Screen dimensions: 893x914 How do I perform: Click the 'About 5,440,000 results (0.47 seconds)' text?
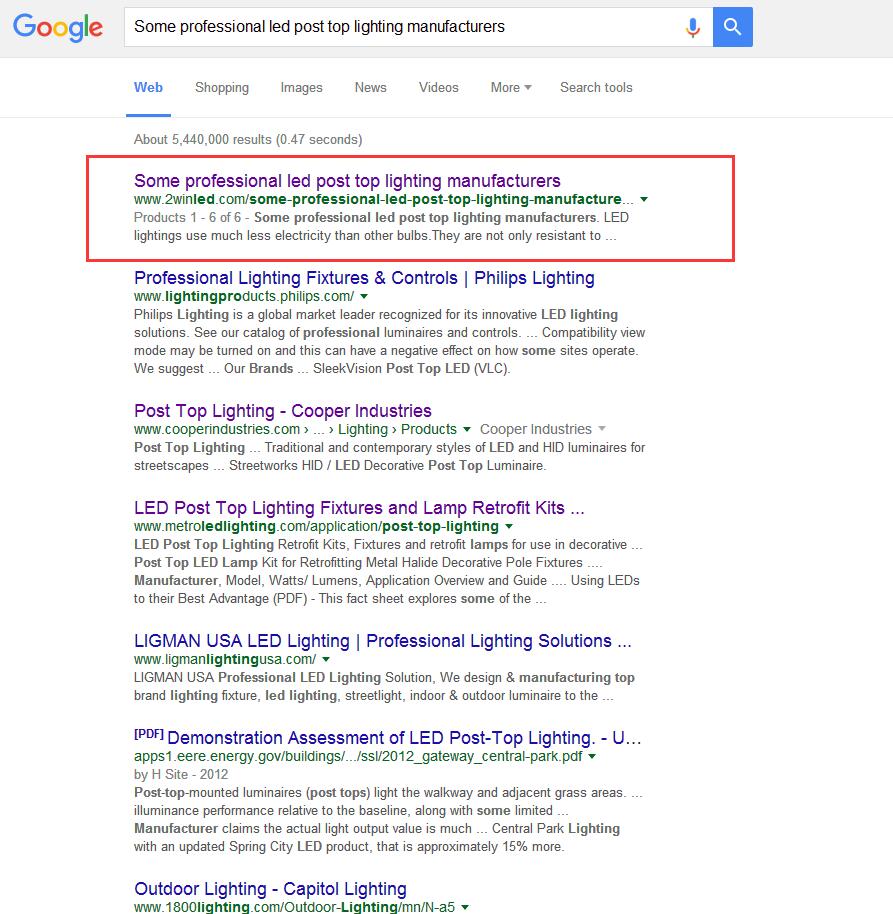pos(248,139)
